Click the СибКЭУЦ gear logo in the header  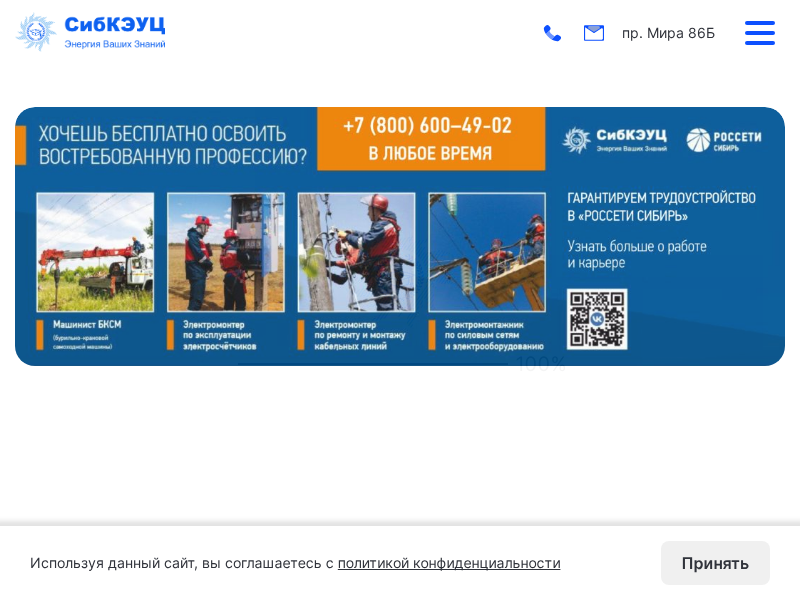coord(36,32)
